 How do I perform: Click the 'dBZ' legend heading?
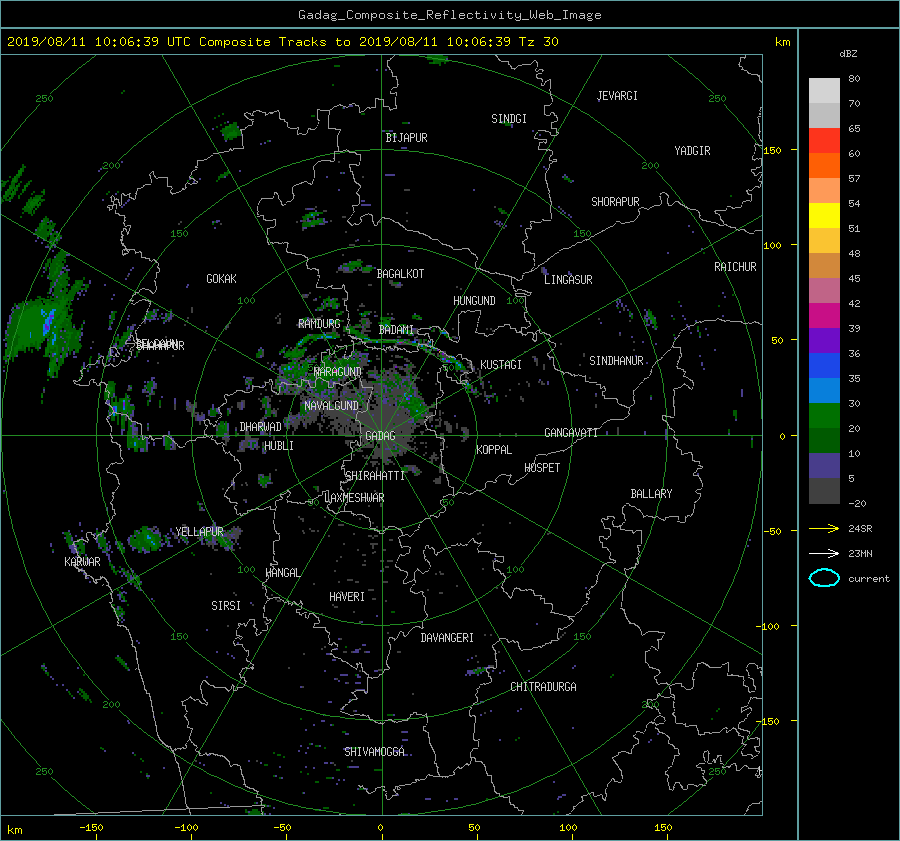coord(848,53)
